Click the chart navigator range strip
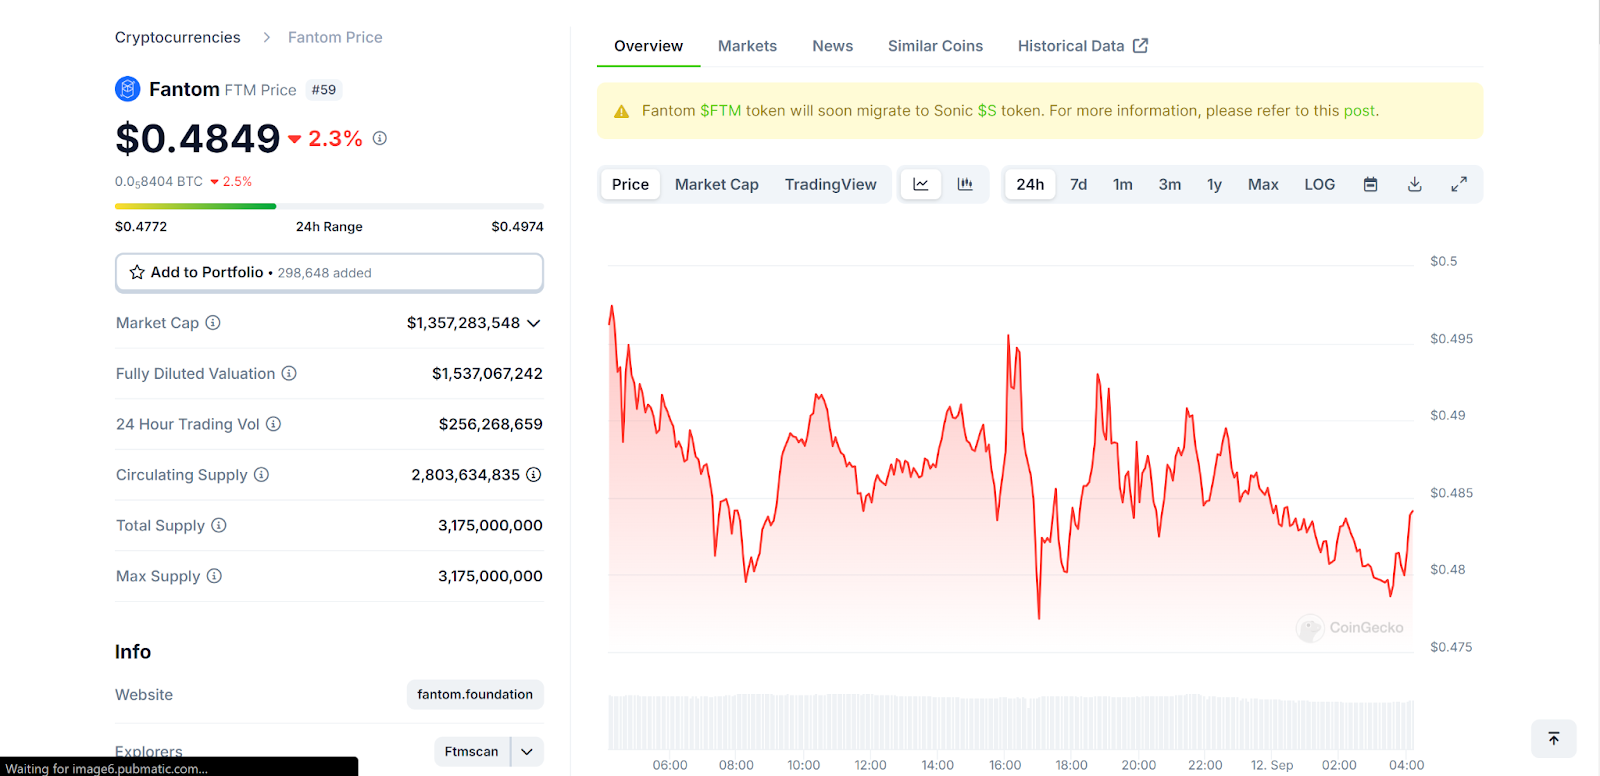 [x=1011, y=722]
